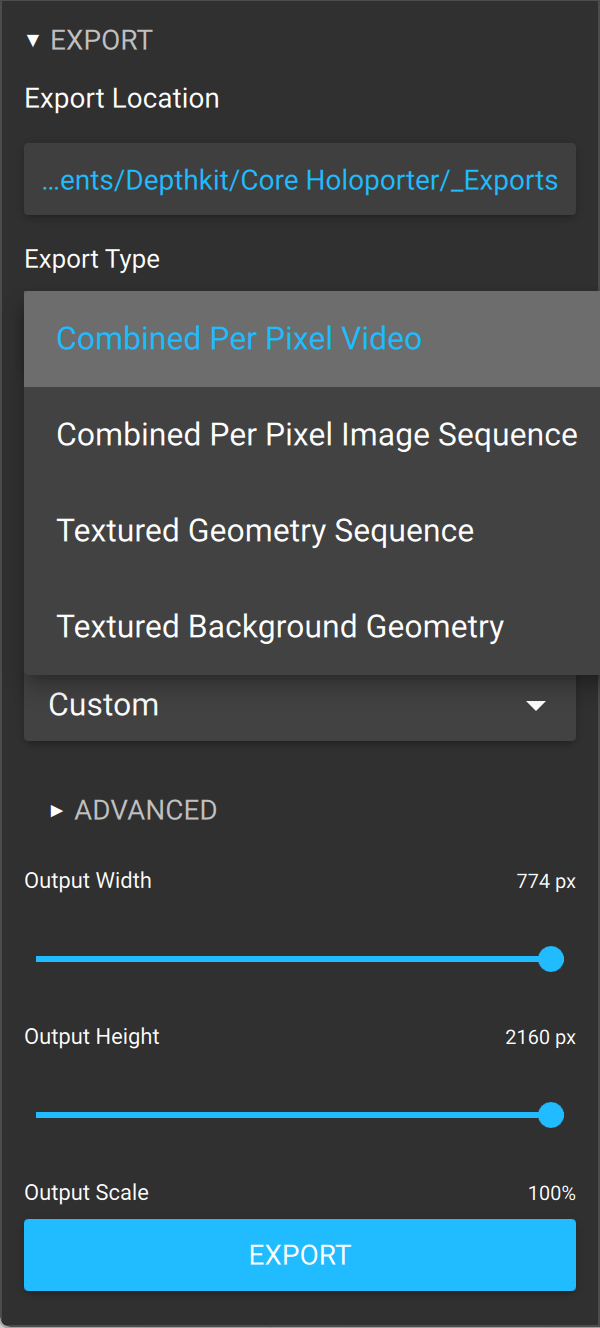Click the Output Scale label
The width and height of the screenshot is (600, 1328).
pos(87,1193)
